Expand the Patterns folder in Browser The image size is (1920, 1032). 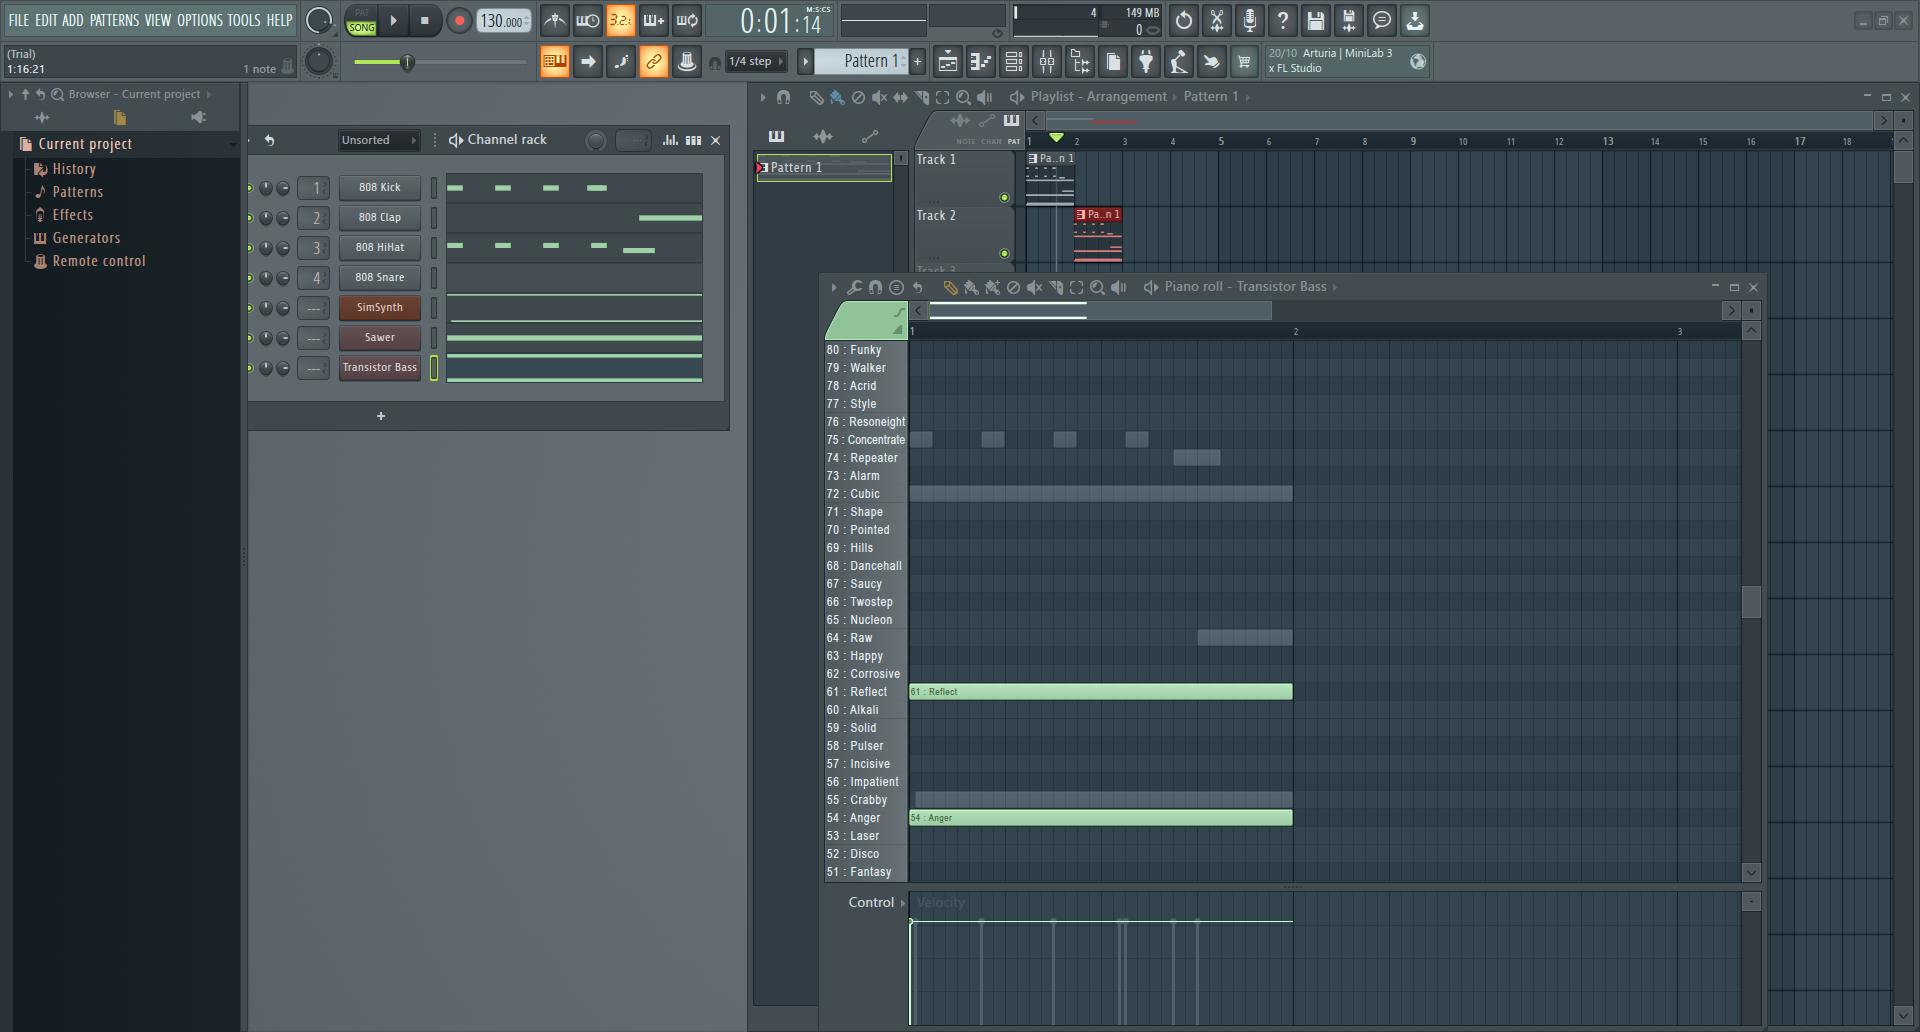coord(78,192)
